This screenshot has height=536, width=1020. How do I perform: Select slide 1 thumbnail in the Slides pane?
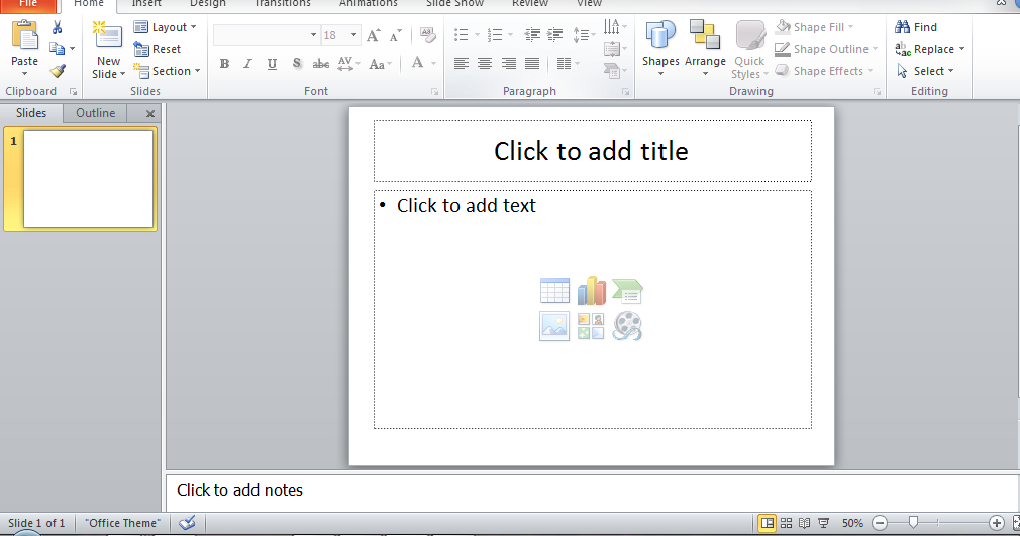88,179
